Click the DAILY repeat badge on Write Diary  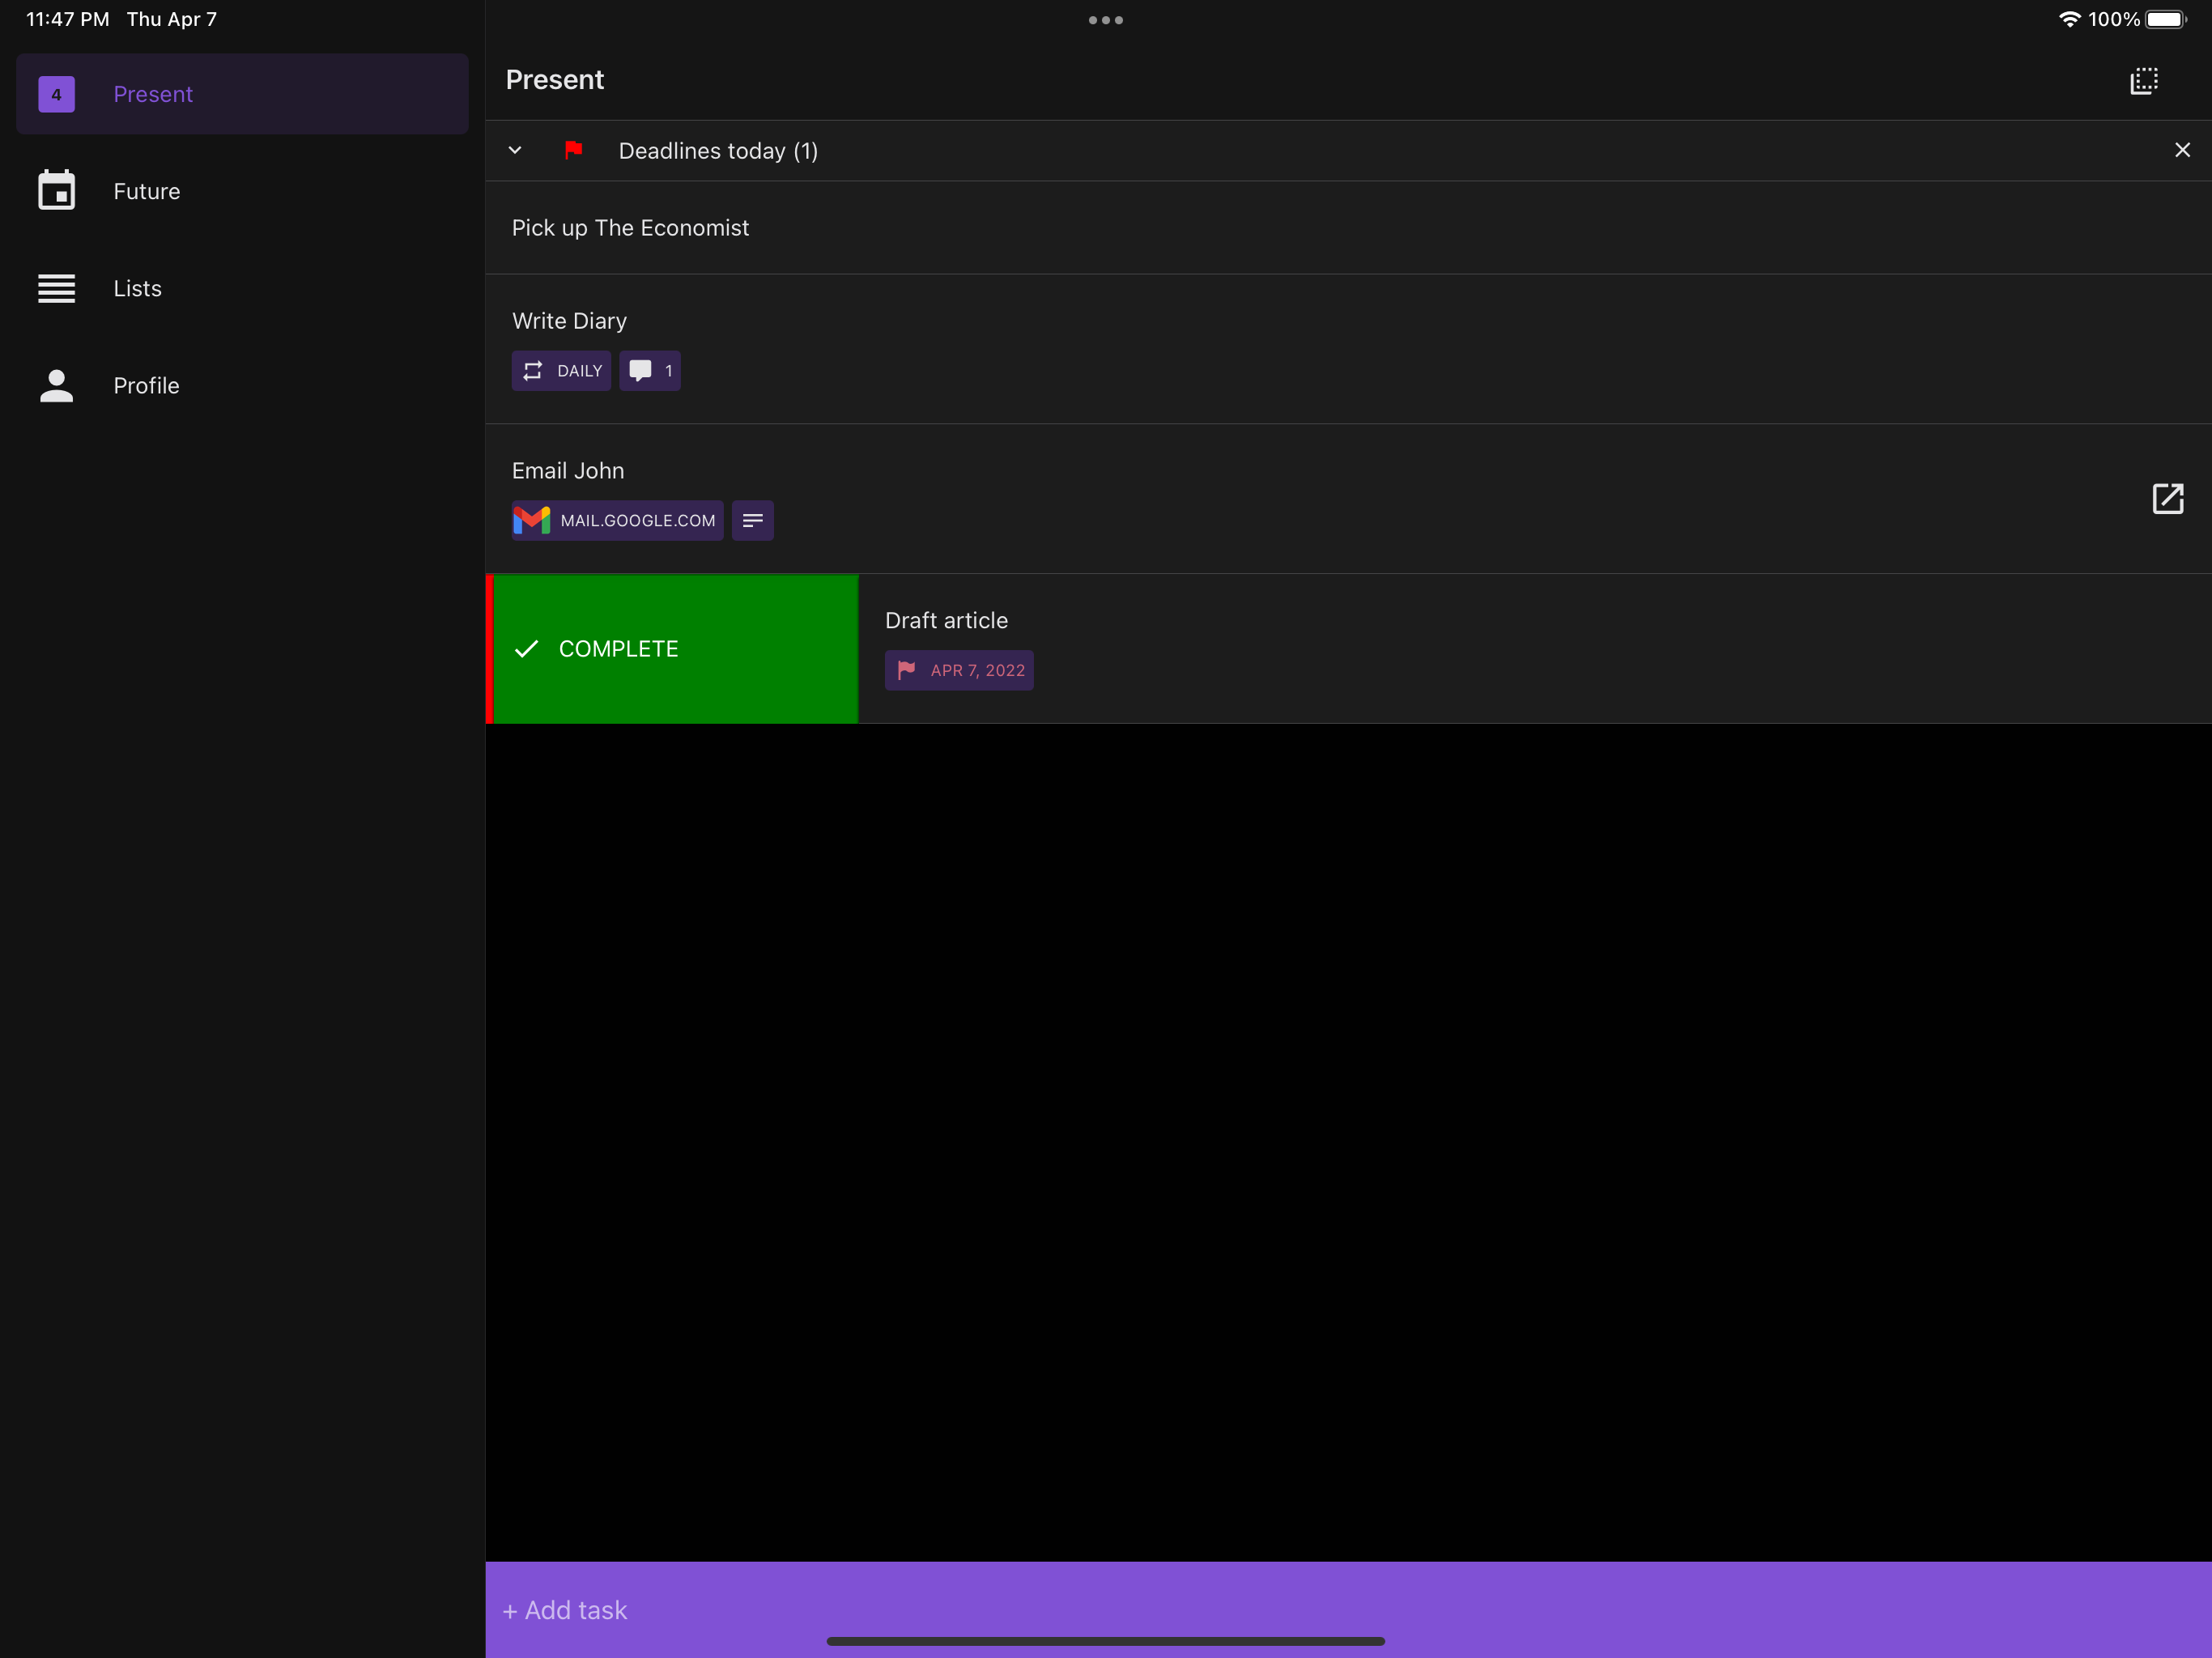(561, 370)
